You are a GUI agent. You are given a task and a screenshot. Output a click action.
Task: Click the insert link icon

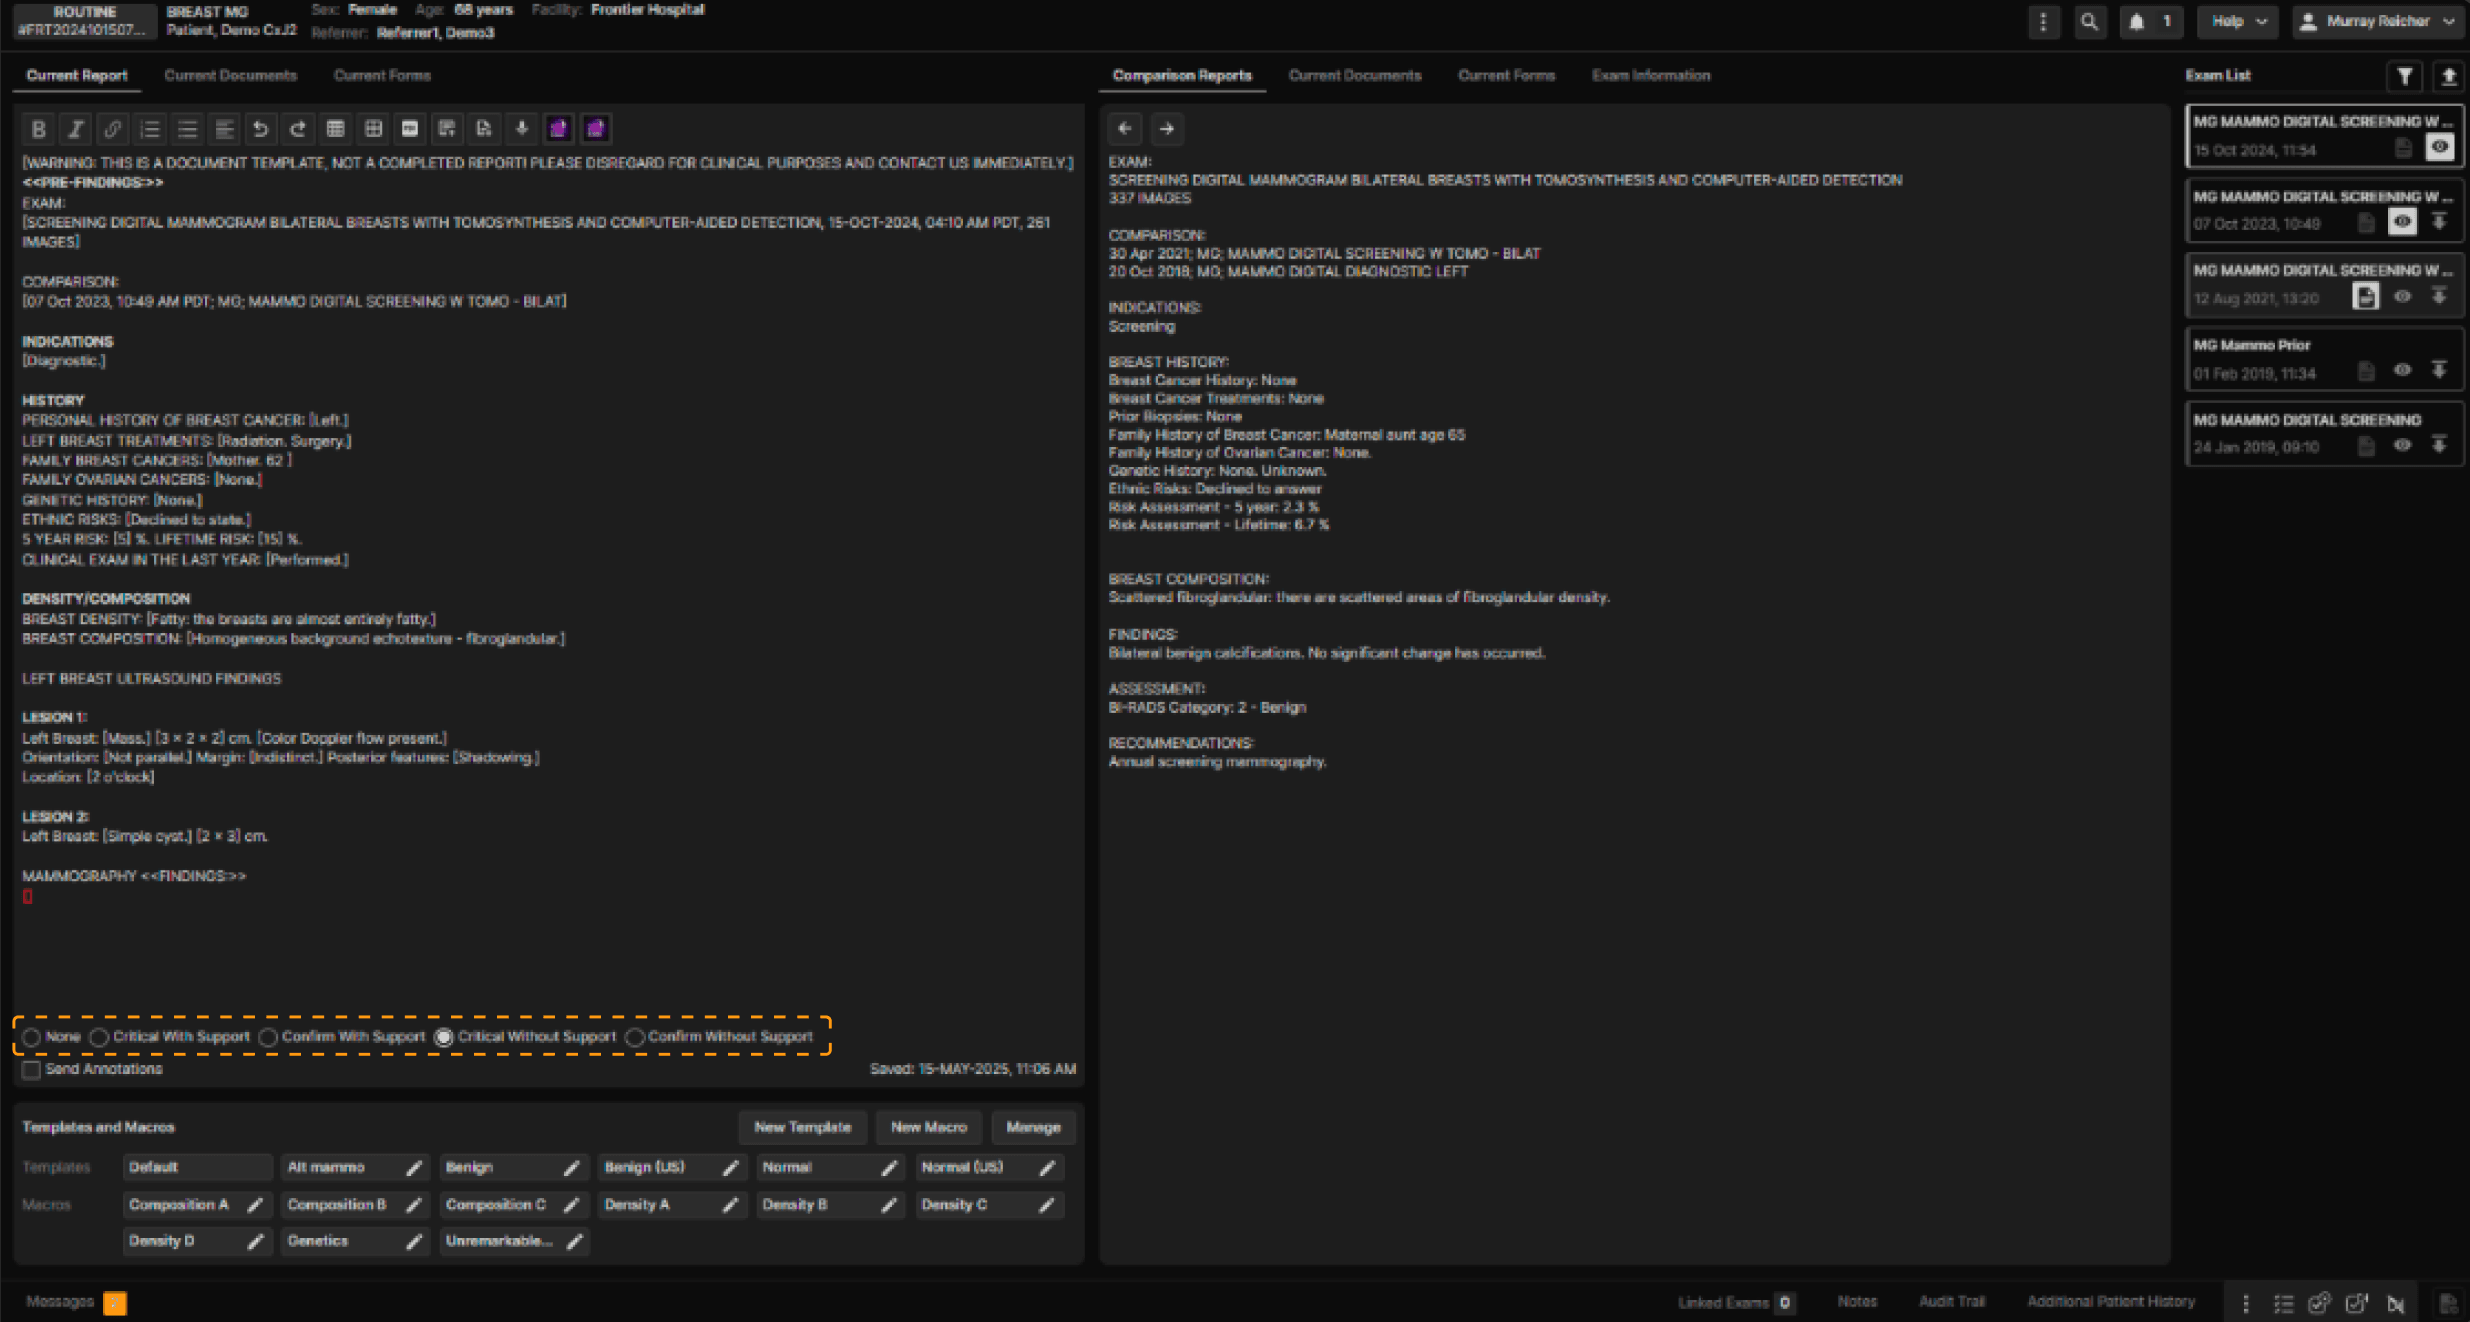(x=112, y=129)
